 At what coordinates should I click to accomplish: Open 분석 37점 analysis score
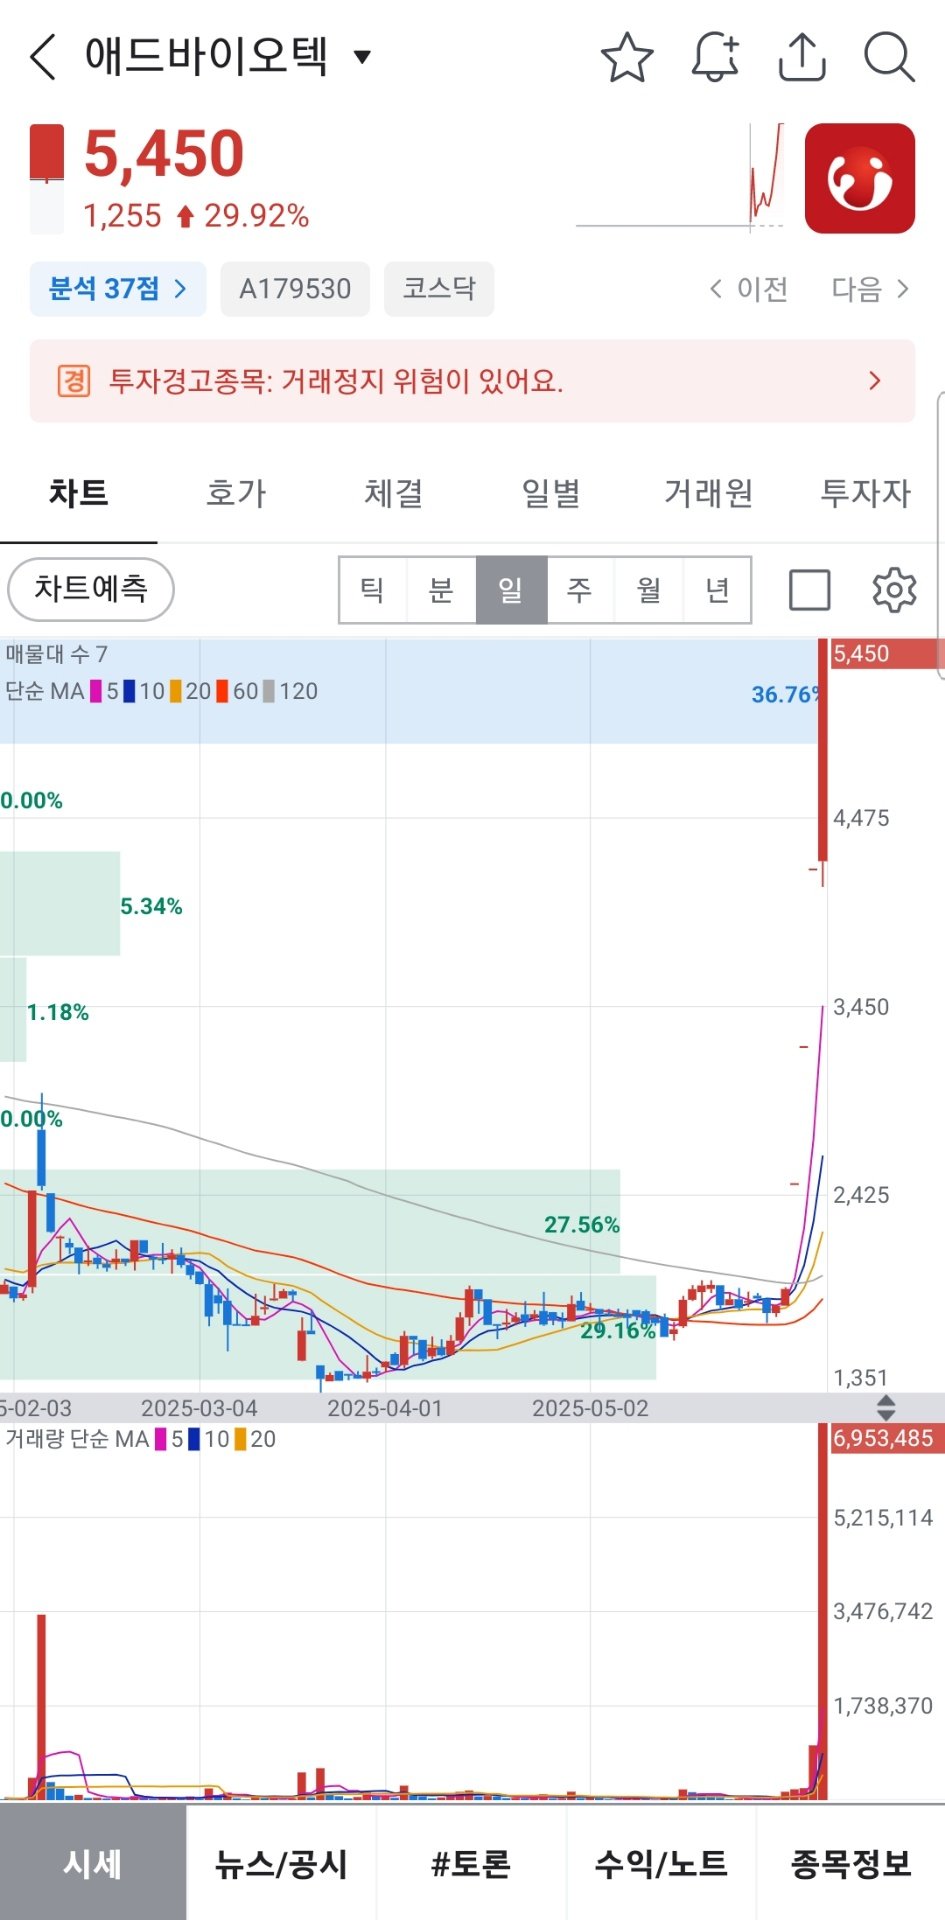pyautogui.click(x=118, y=289)
